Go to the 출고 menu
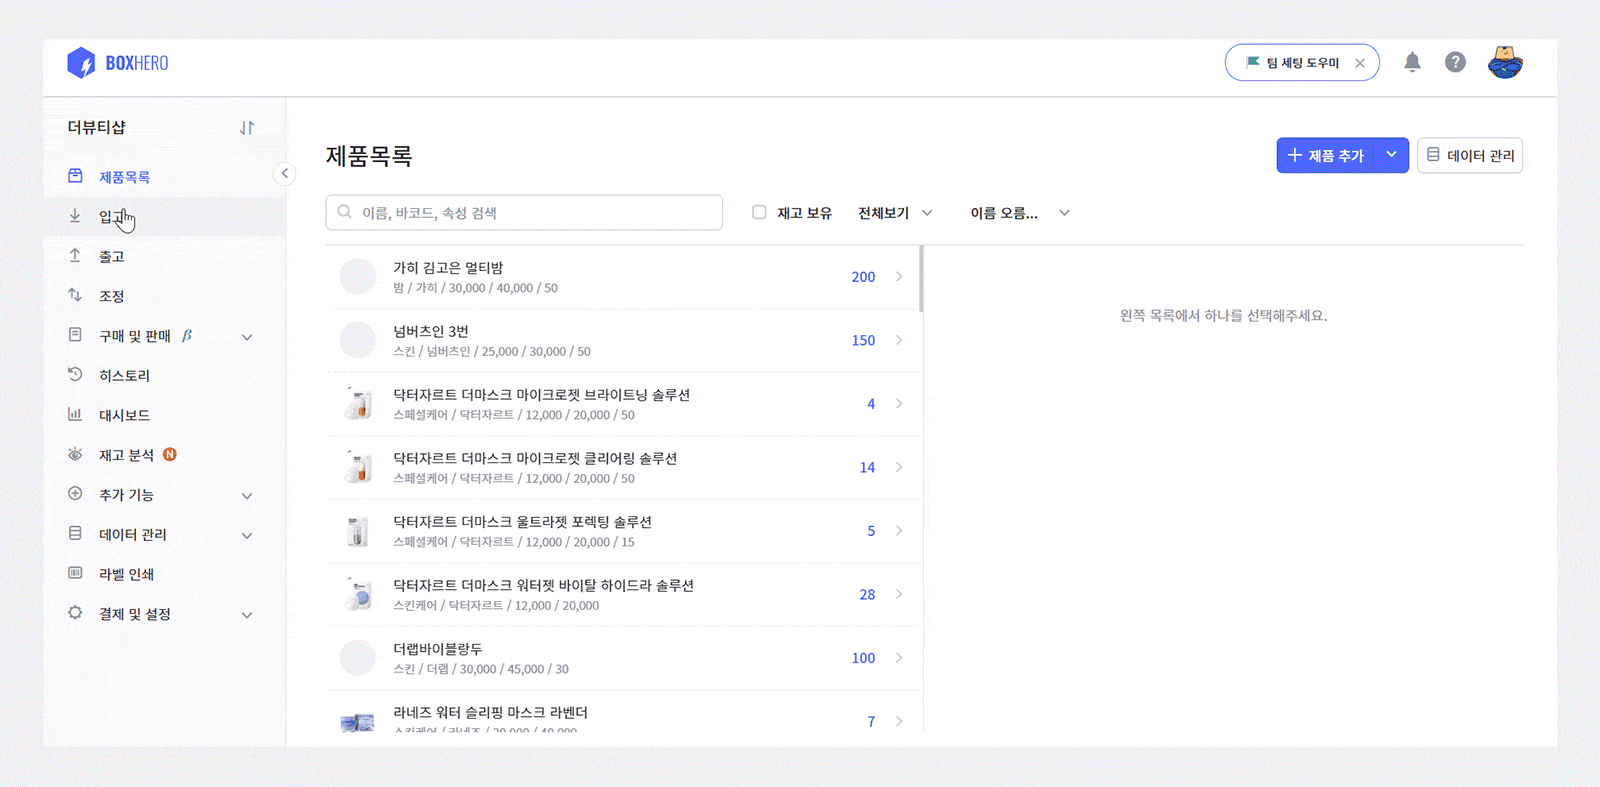 click(x=112, y=257)
